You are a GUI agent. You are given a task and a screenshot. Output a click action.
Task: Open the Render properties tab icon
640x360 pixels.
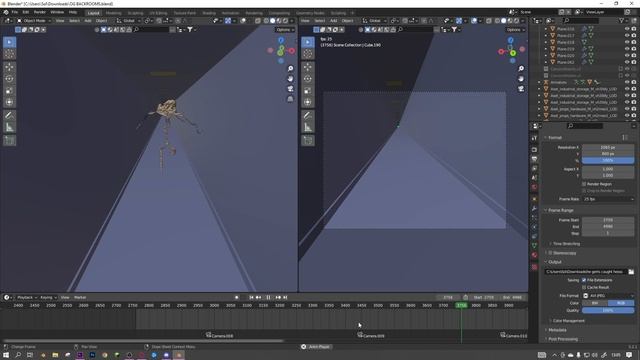[534, 150]
